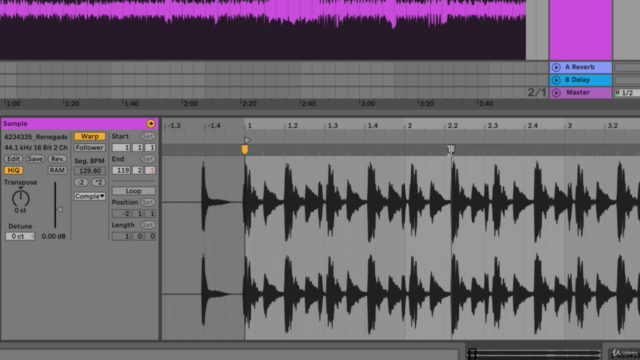Click the purple track header block
640x360 pixels.
[580, 29]
